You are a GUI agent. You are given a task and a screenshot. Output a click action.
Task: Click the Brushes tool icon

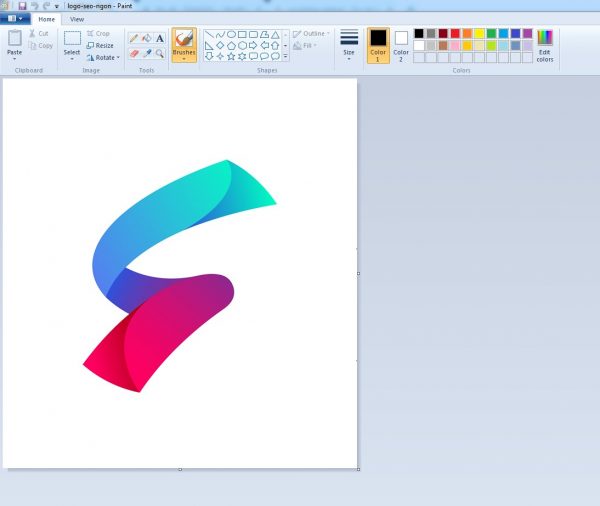[184, 39]
